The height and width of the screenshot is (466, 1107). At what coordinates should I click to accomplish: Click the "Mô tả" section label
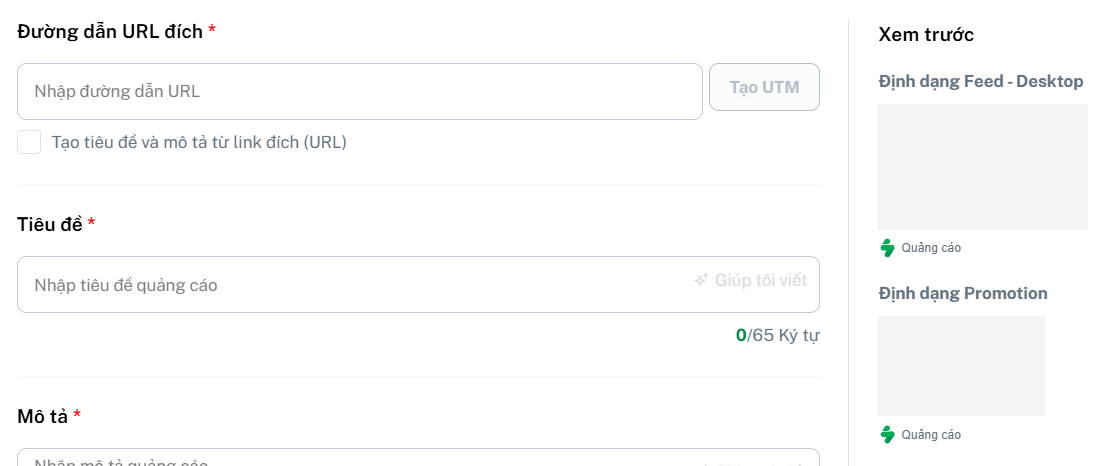pyautogui.click(x=42, y=417)
